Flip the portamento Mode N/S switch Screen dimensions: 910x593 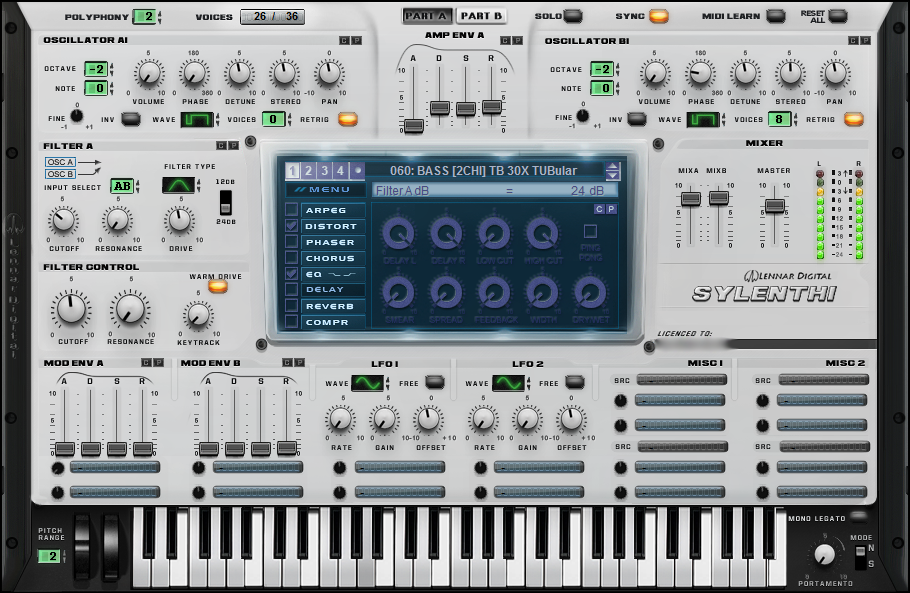coord(860,556)
